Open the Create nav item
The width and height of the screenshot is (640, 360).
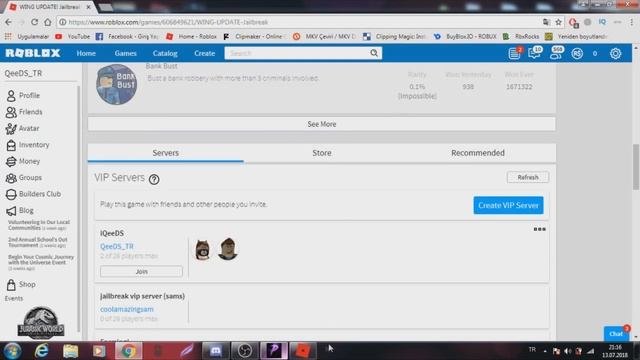204,53
